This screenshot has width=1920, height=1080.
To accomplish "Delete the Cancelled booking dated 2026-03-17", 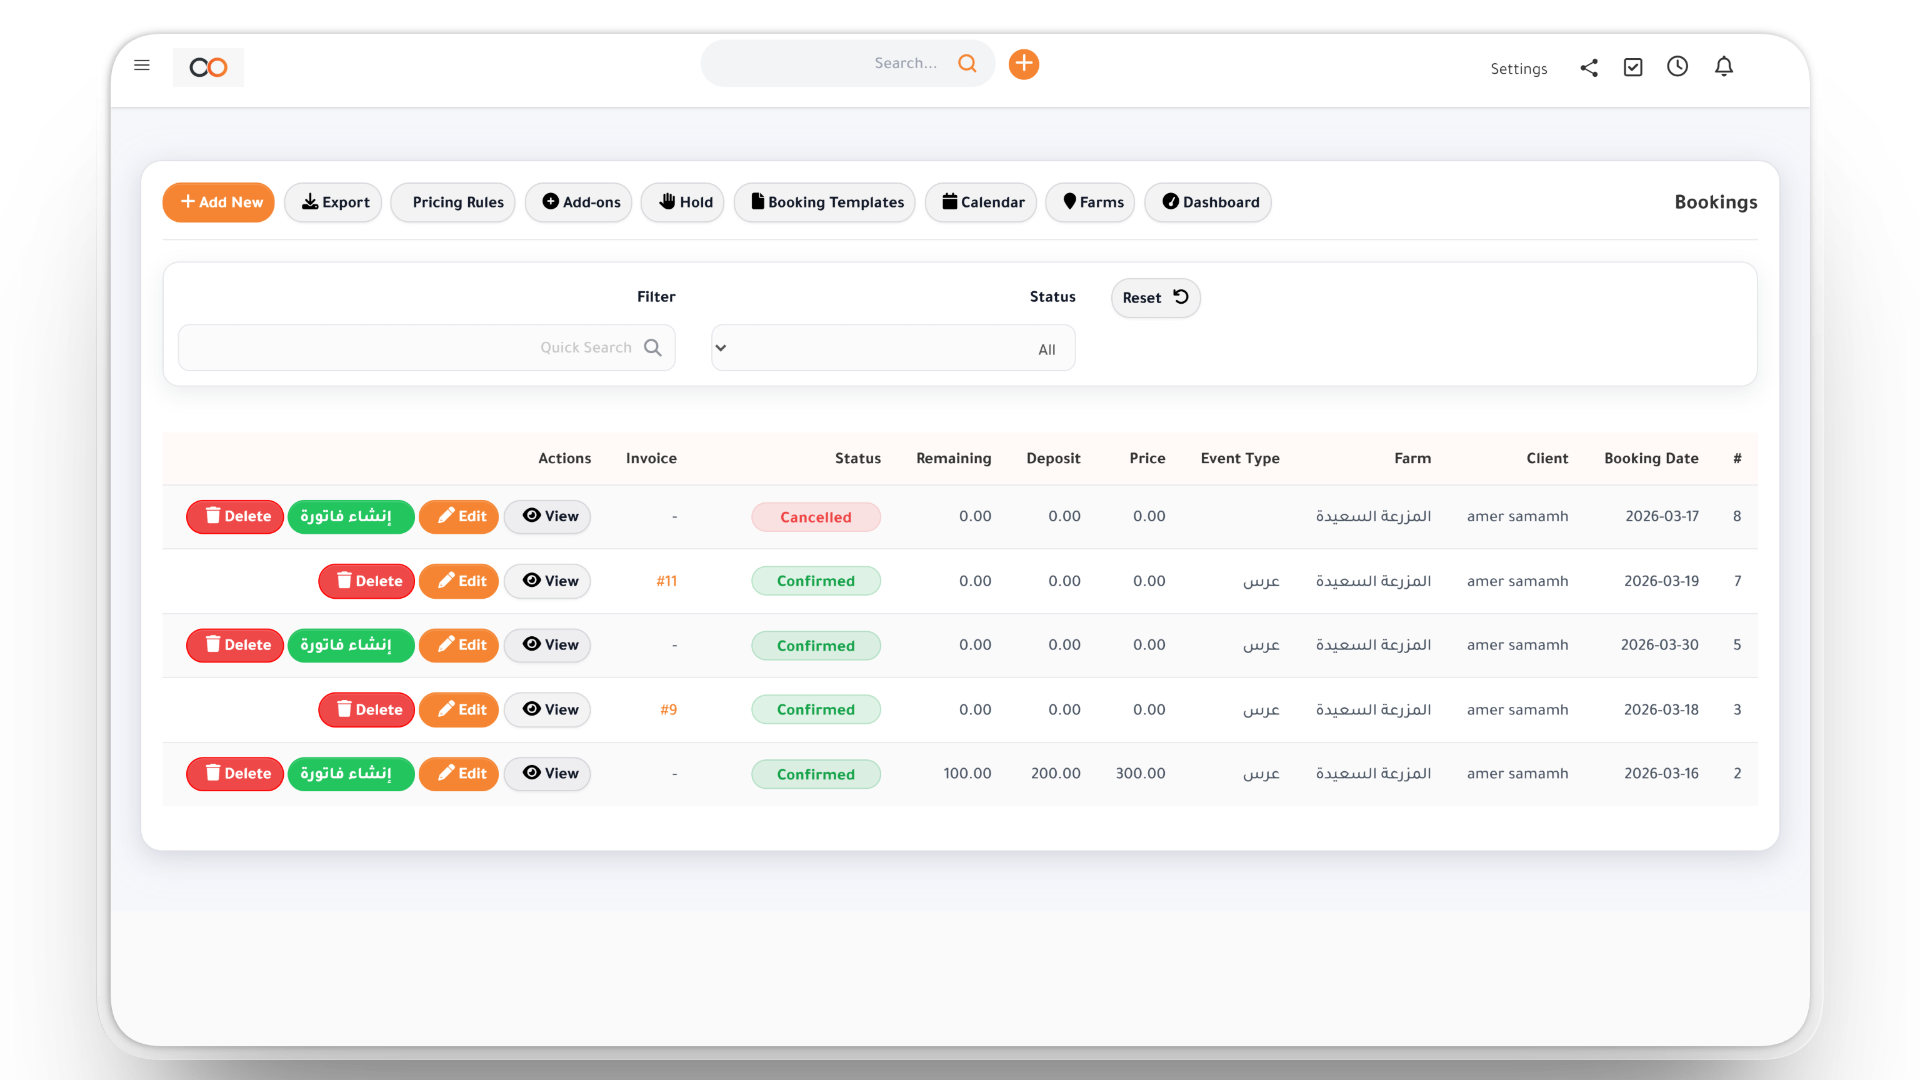I will click(x=234, y=516).
